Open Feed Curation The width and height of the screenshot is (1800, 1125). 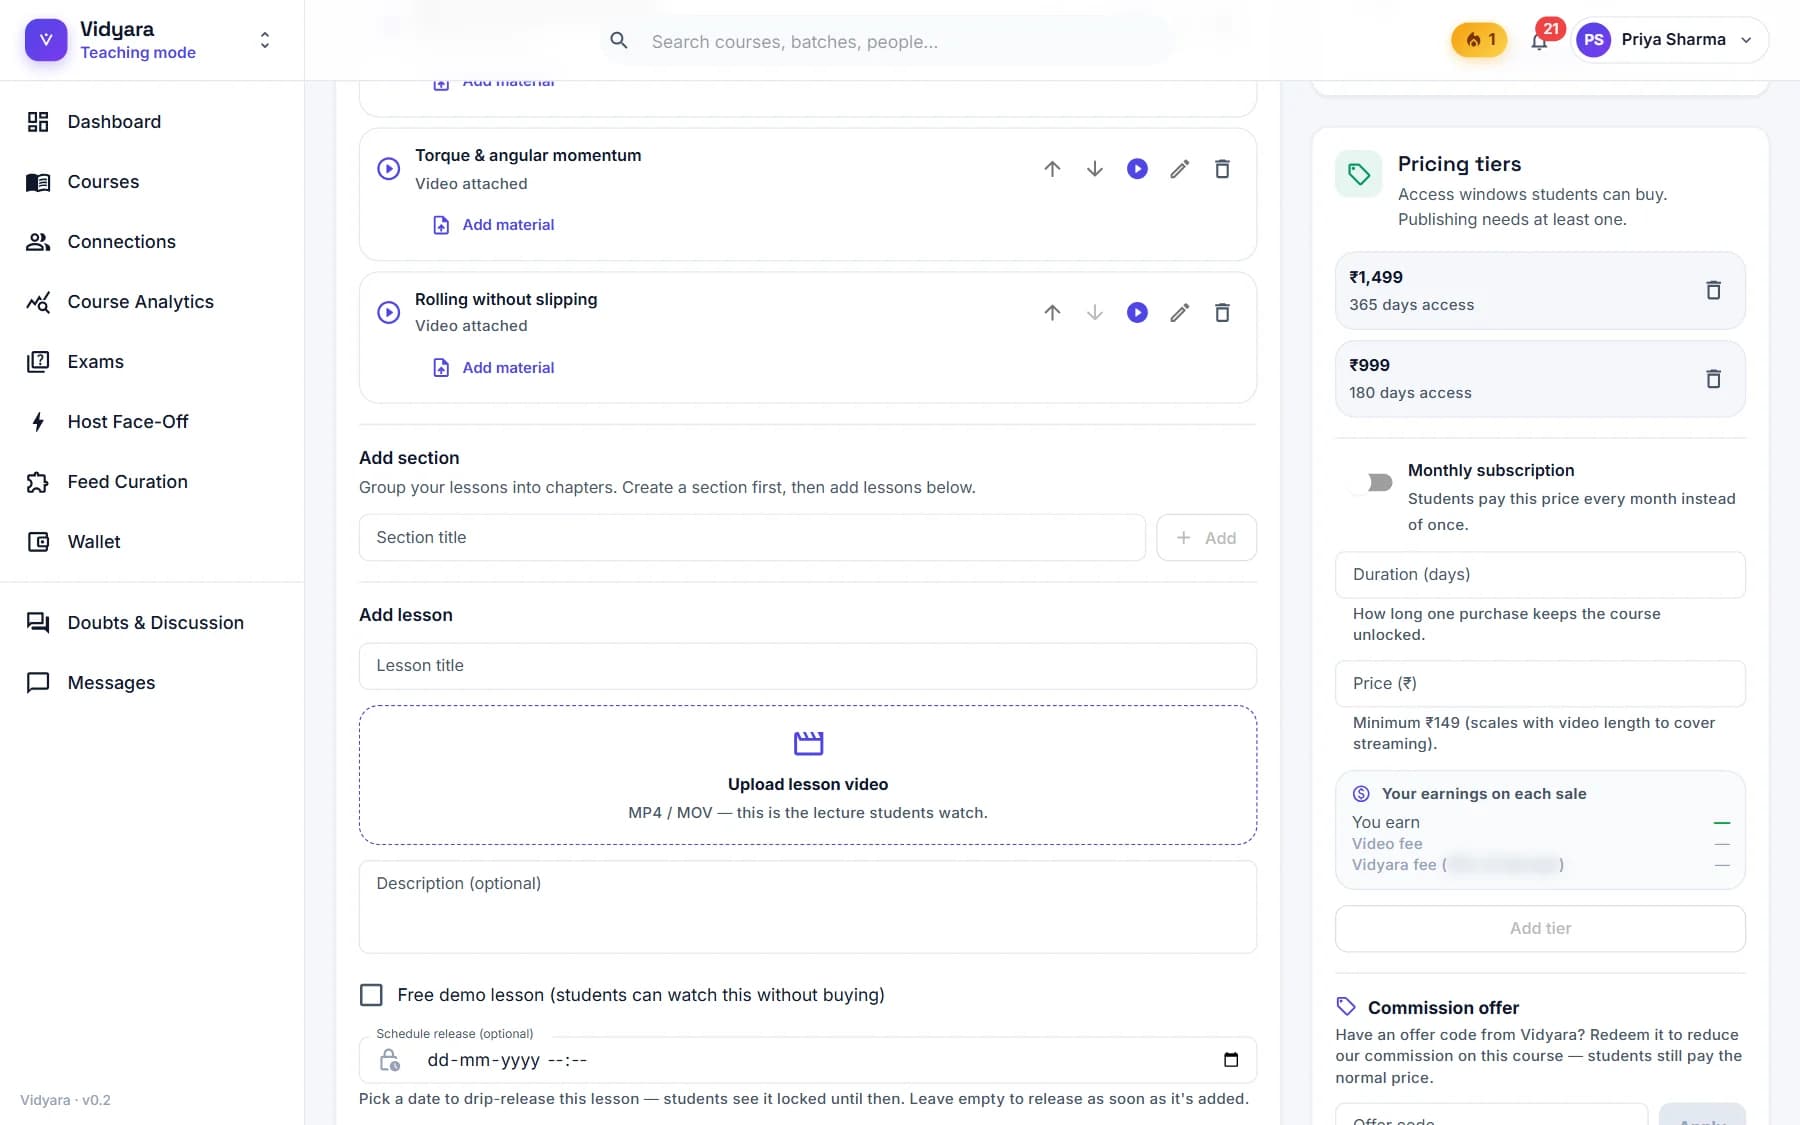click(152, 482)
